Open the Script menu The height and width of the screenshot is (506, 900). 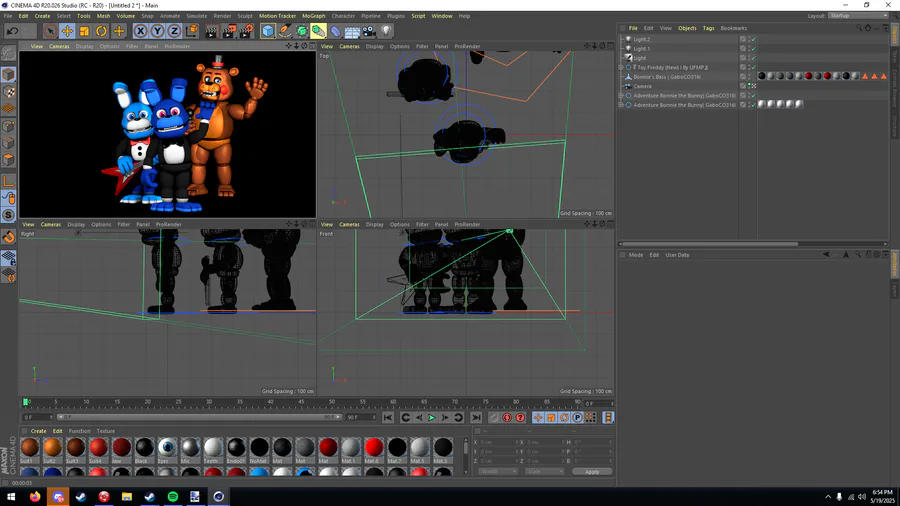pos(418,16)
